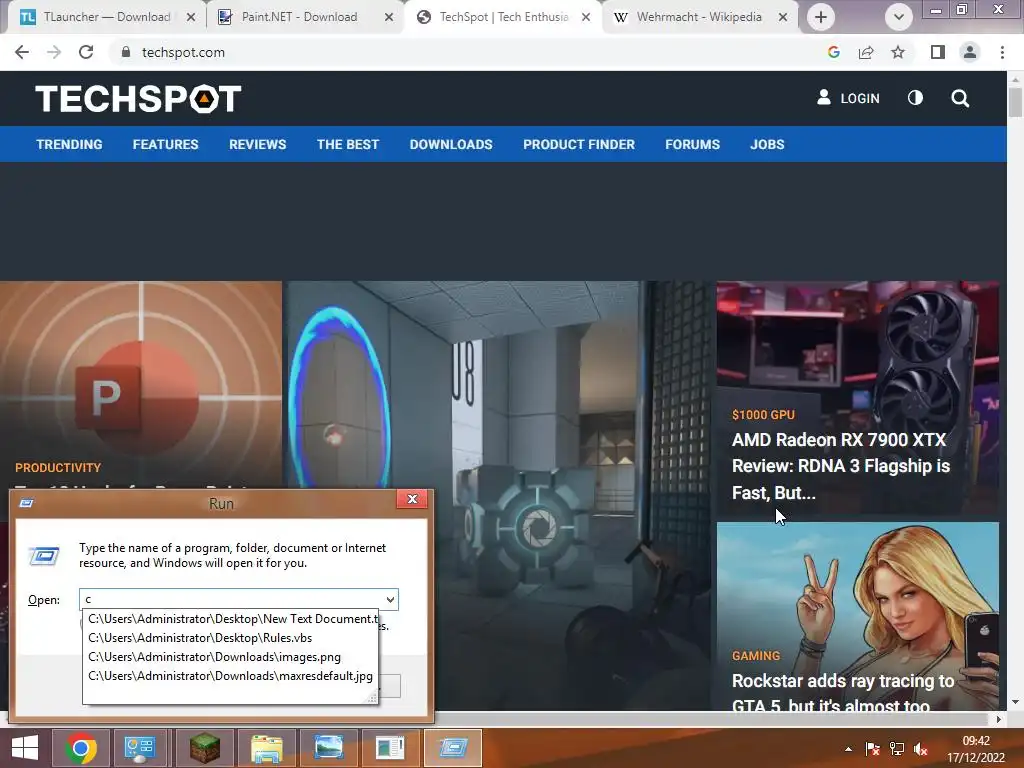Image resolution: width=1024 pixels, height=768 pixels.
Task: Open the Minecraft grass block taskbar icon
Action: [204, 748]
